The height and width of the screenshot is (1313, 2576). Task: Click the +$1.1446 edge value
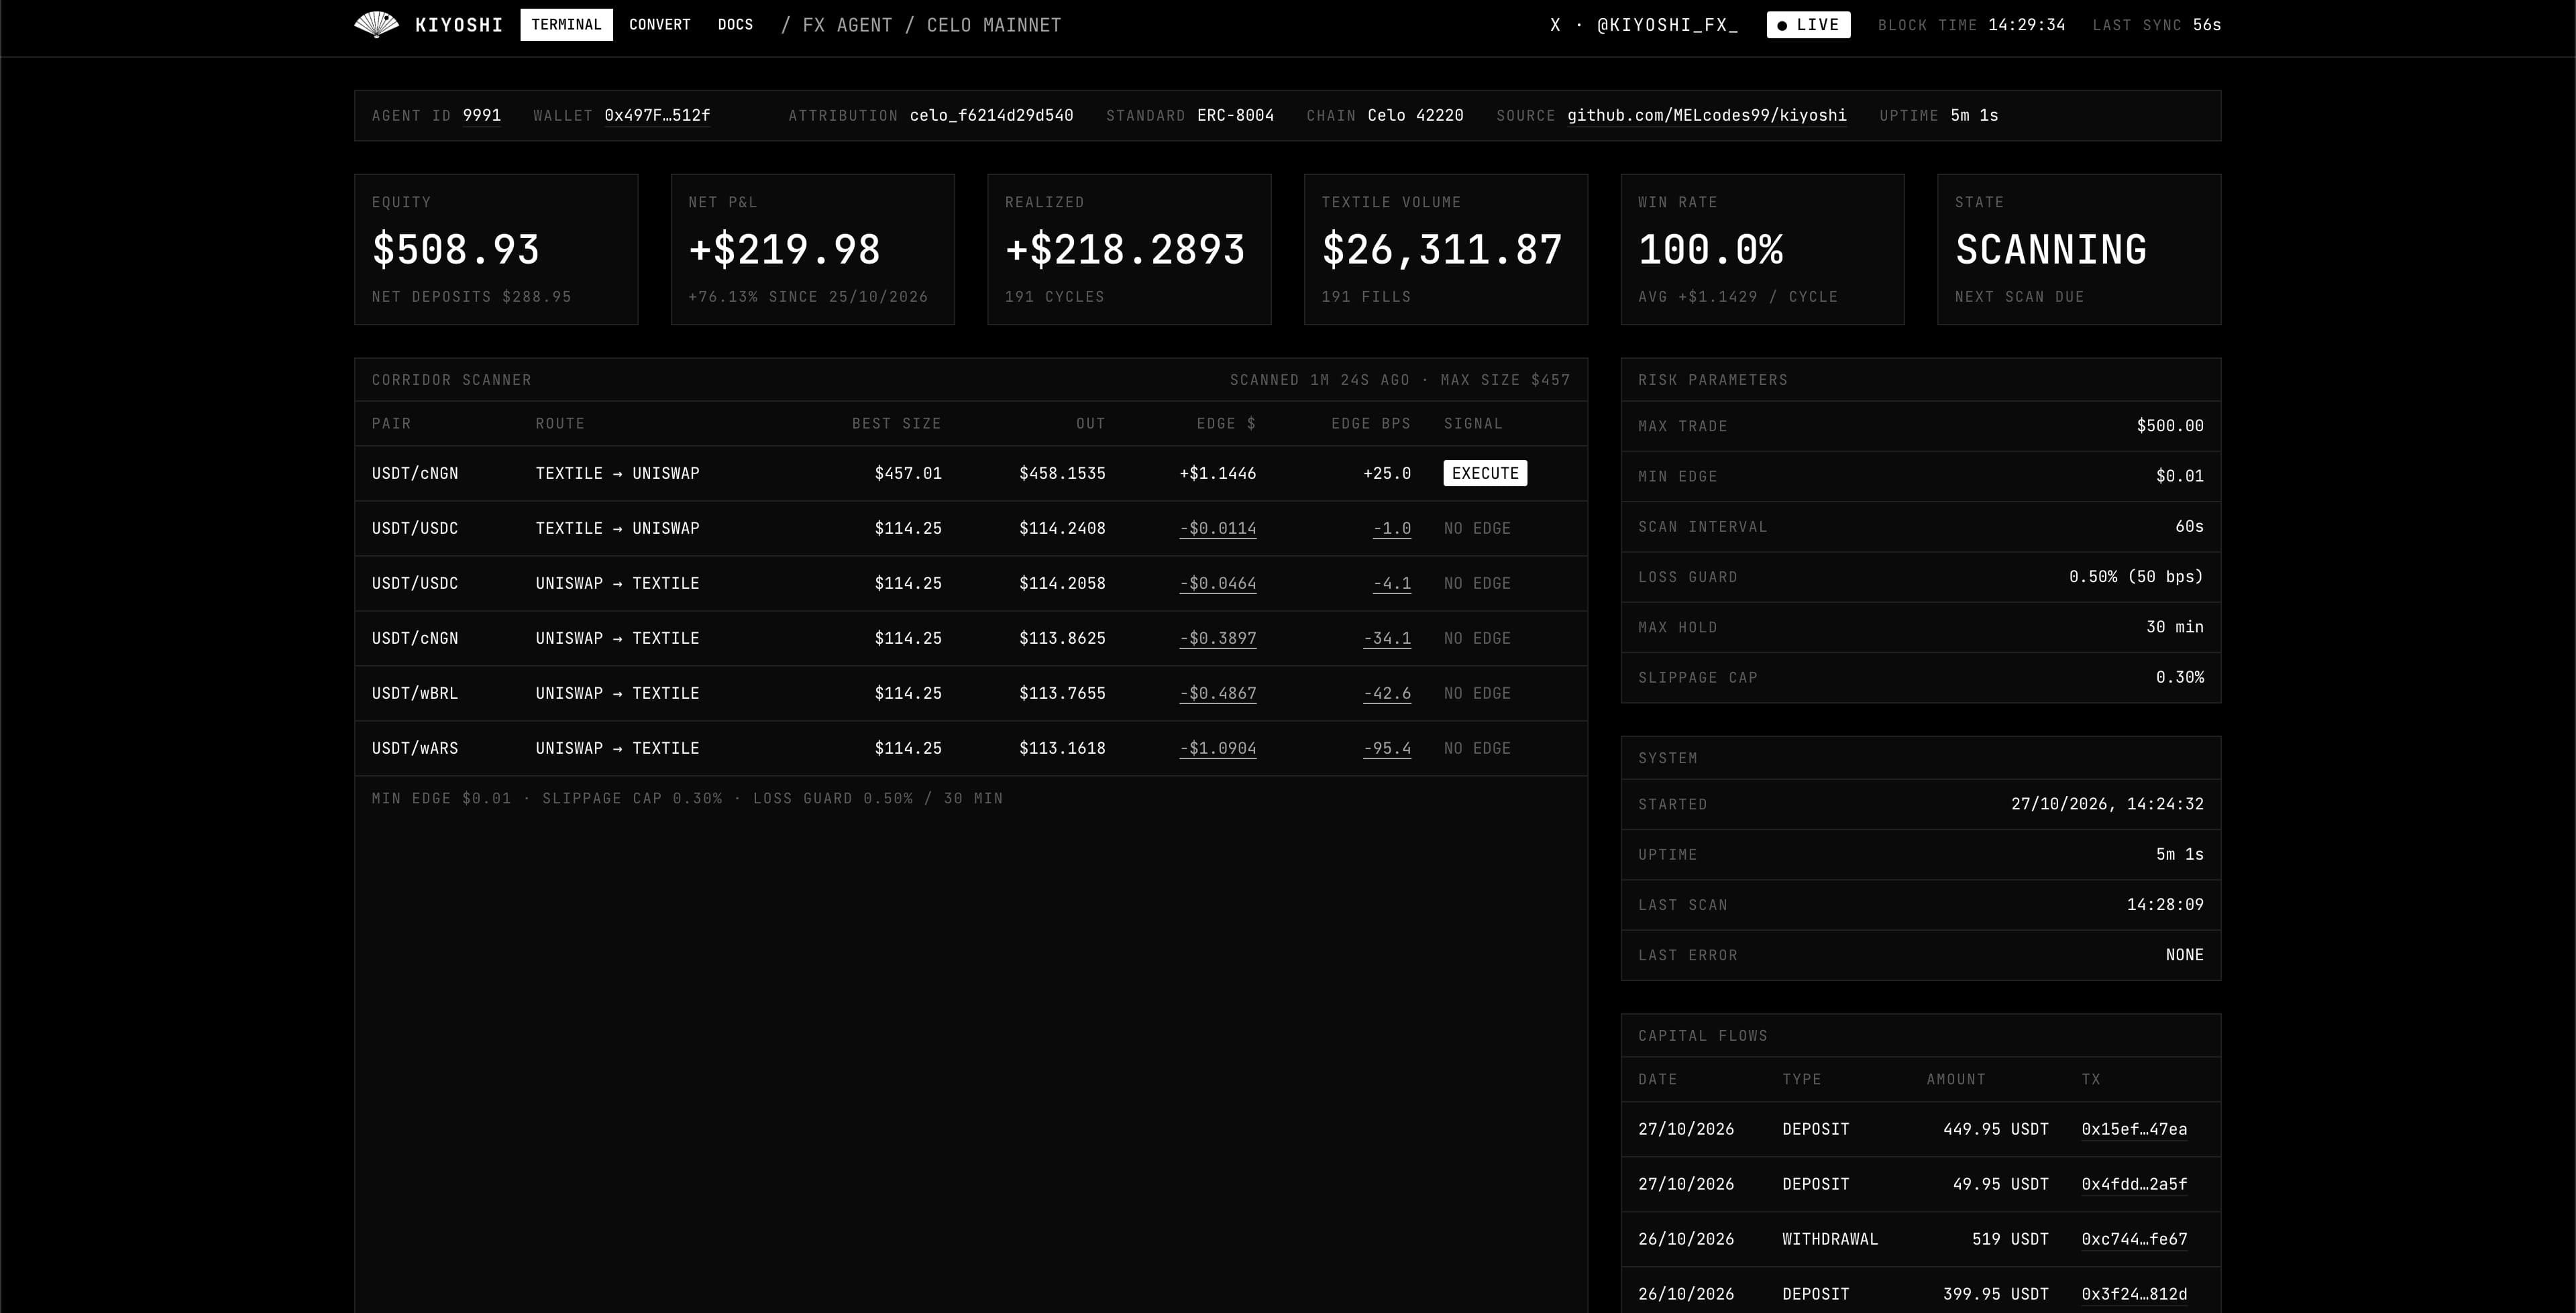tap(1217, 473)
